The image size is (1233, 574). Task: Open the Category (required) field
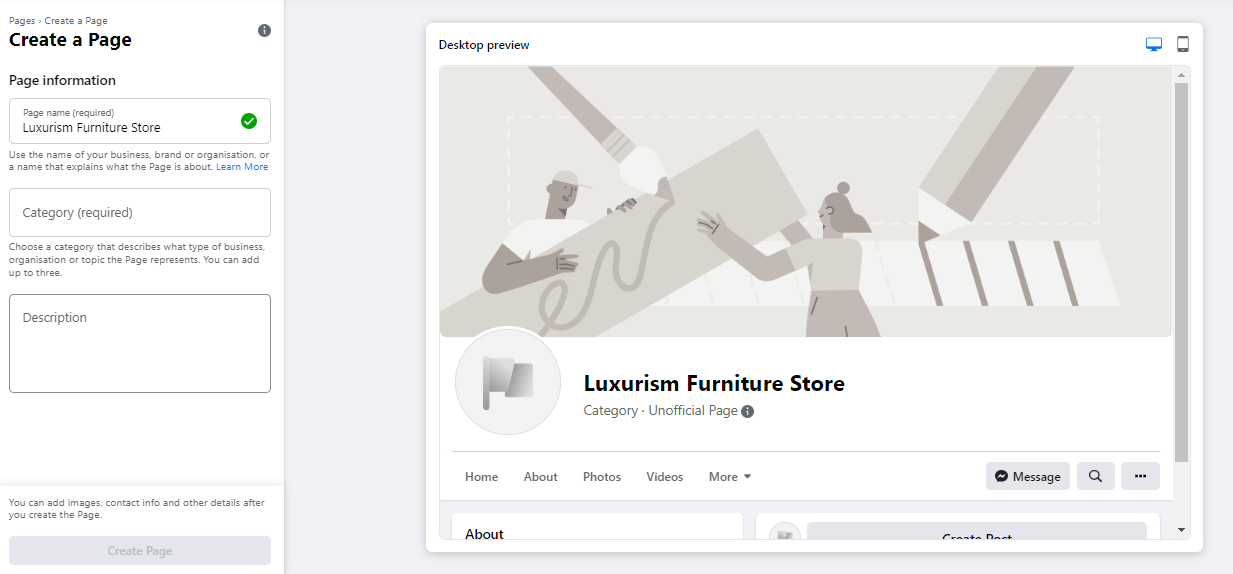pos(140,213)
